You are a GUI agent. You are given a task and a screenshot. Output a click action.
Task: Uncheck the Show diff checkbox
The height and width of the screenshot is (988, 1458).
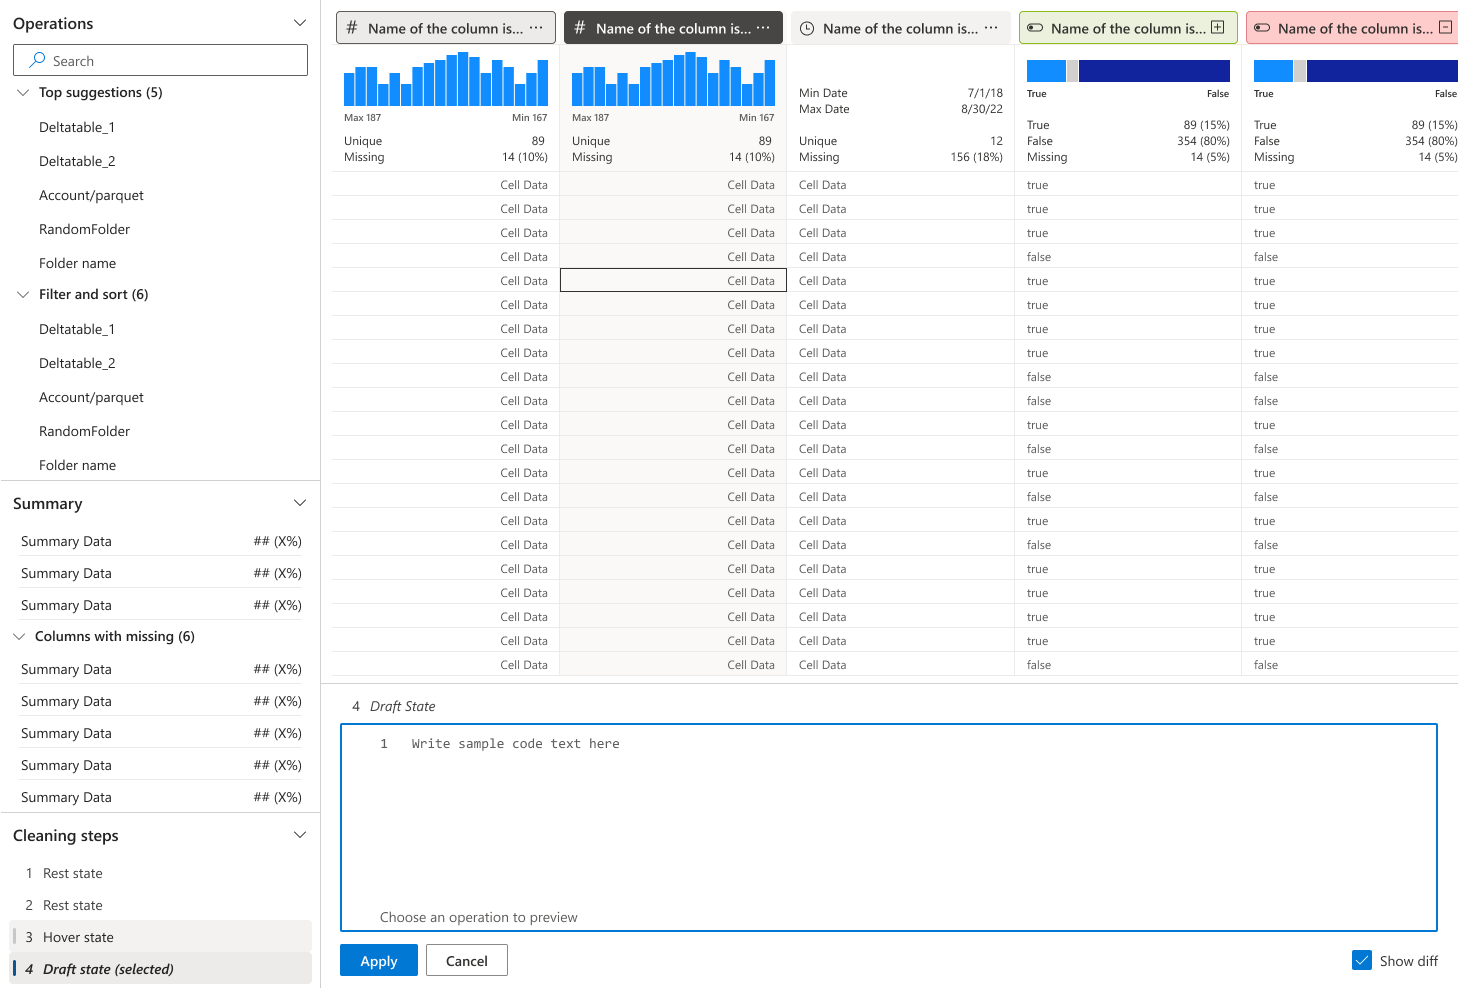point(1362,960)
